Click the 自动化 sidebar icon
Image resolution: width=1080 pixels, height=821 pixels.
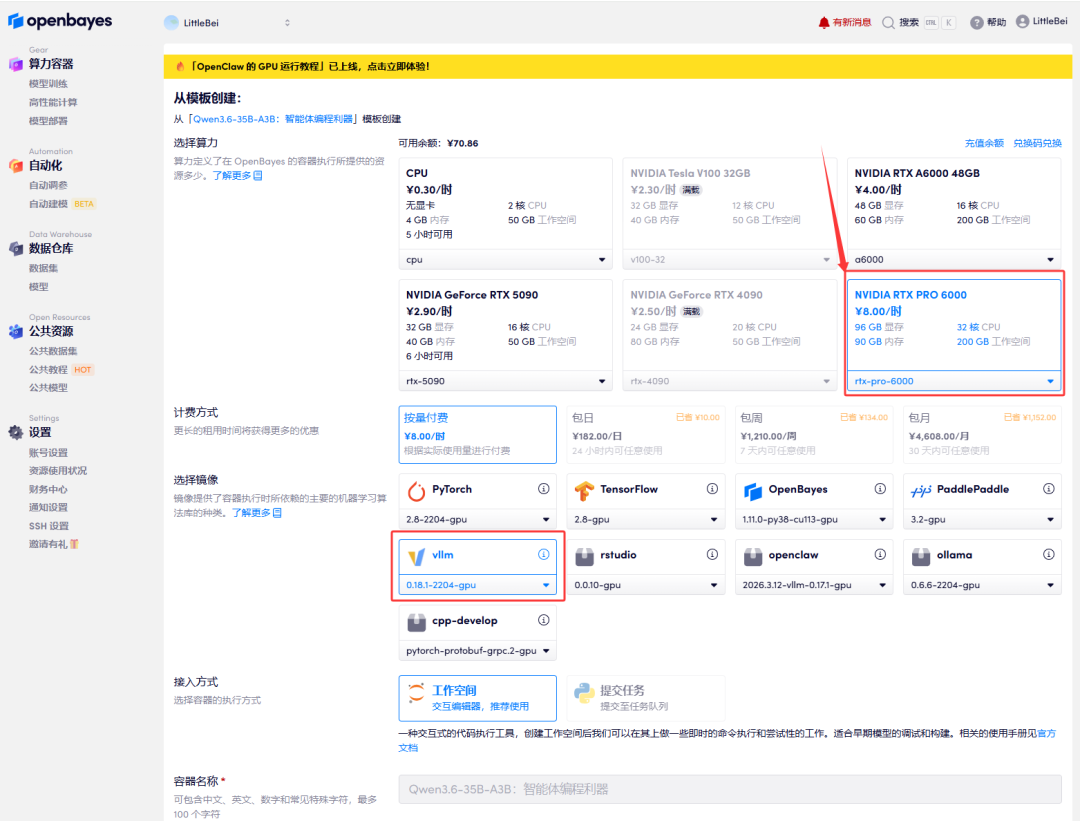tap(16, 165)
